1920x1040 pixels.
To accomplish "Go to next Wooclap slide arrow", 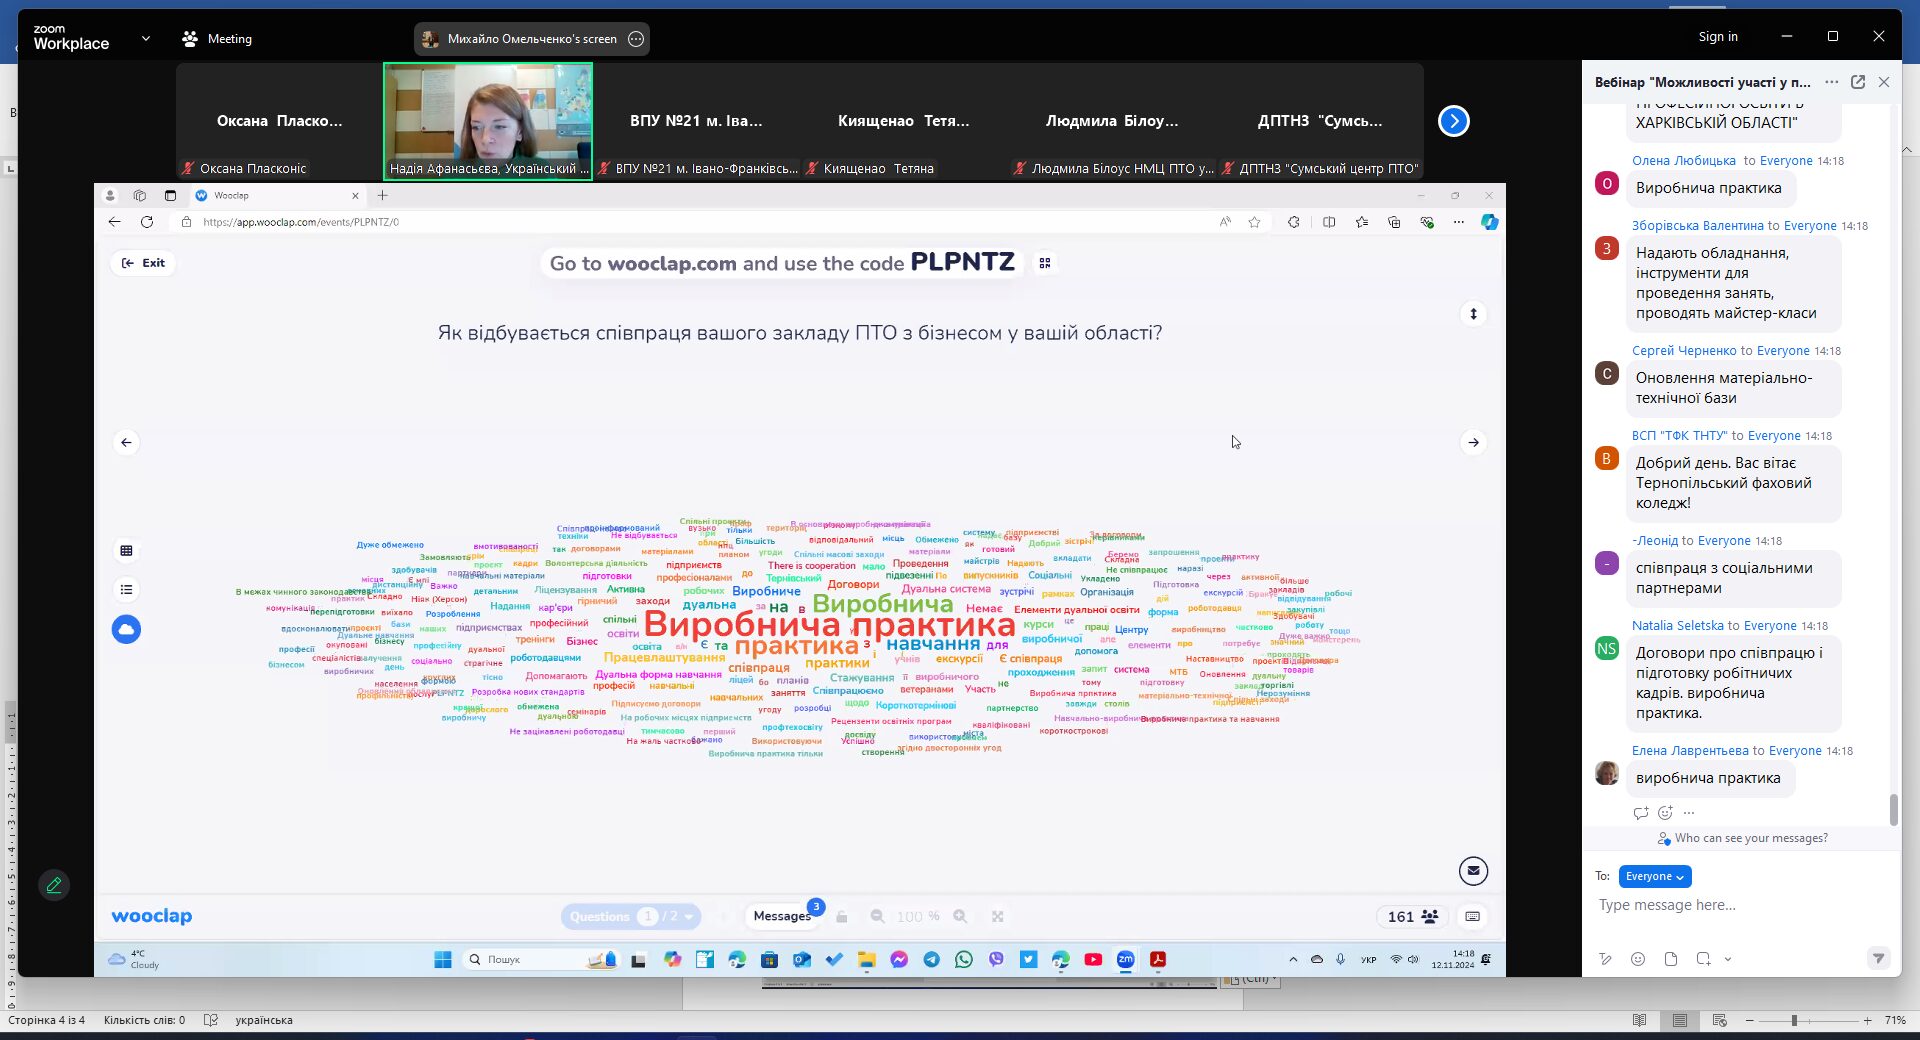I will (x=1473, y=442).
